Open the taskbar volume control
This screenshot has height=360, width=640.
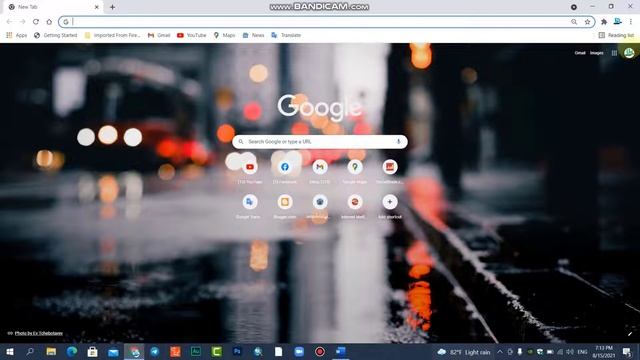(570, 352)
